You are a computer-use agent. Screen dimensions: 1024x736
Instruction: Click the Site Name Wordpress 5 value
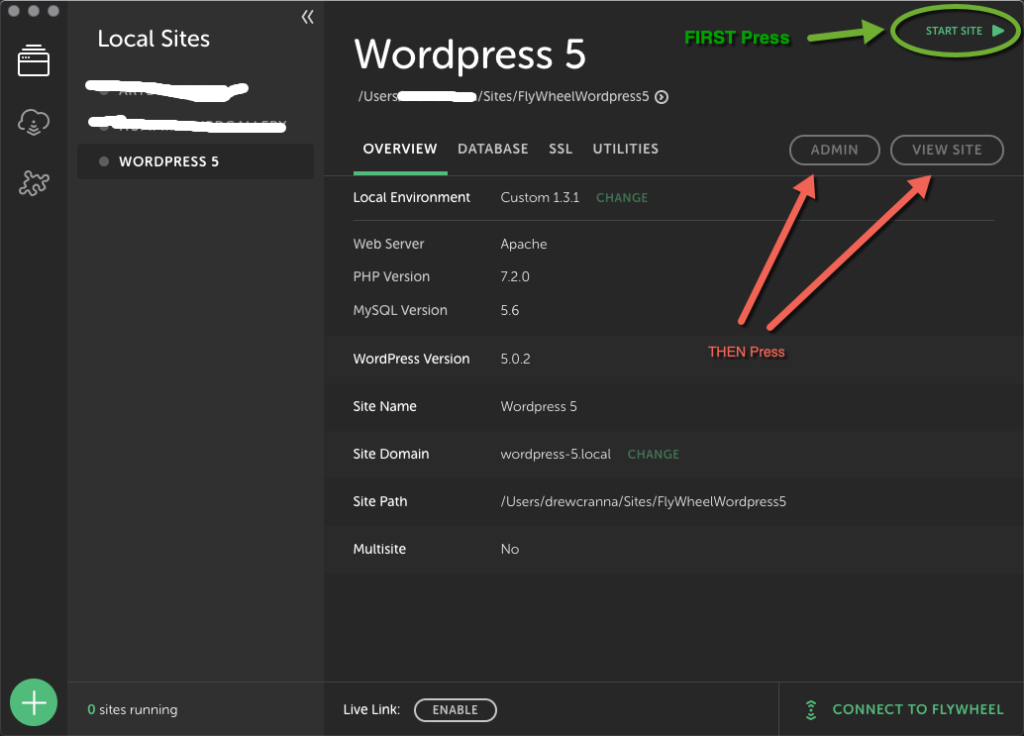tap(539, 406)
